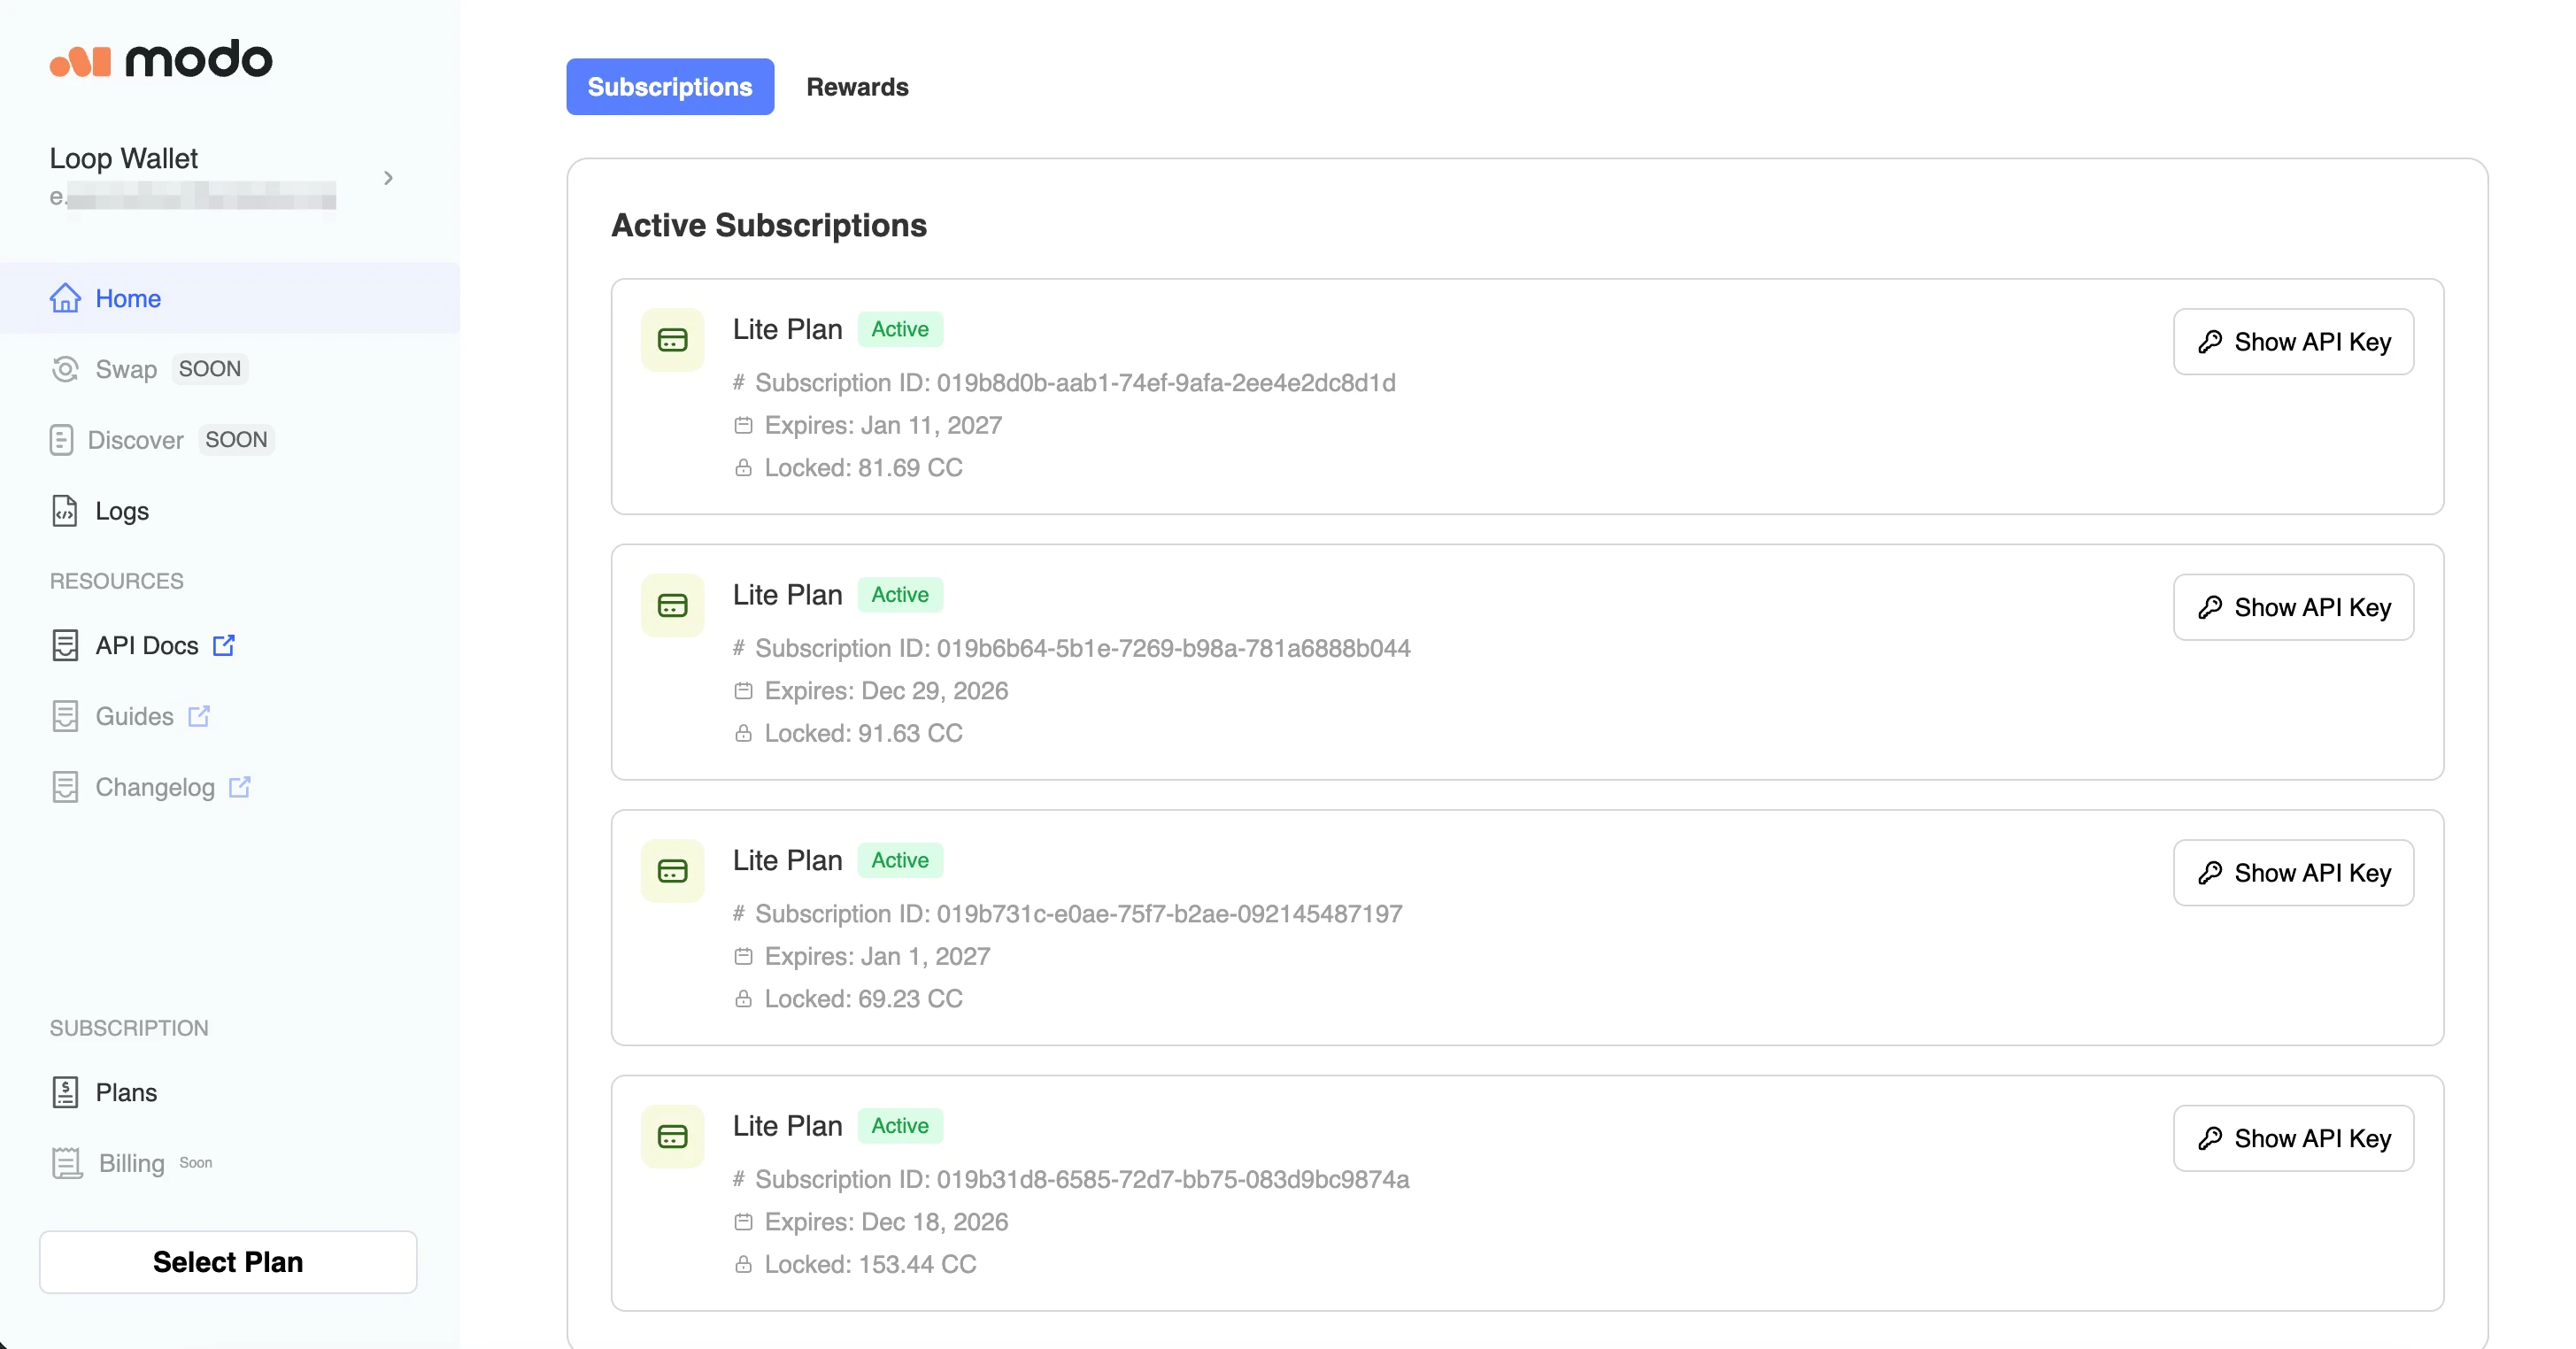Image resolution: width=2576 pixels, height=1349 pixels.
Task: Click the Plans receipt icon in sidebar
Action: [65, 1092]
